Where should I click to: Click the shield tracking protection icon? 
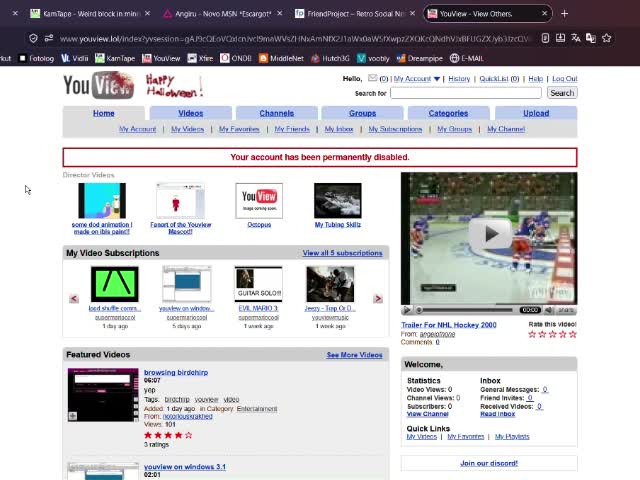tap(33, 38)
